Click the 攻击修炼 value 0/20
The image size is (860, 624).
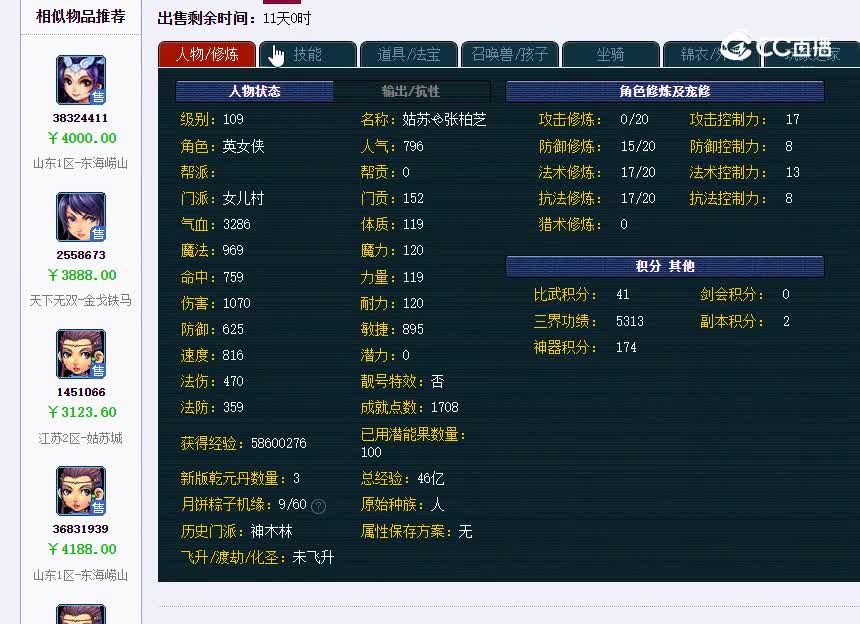coord(634,120)
